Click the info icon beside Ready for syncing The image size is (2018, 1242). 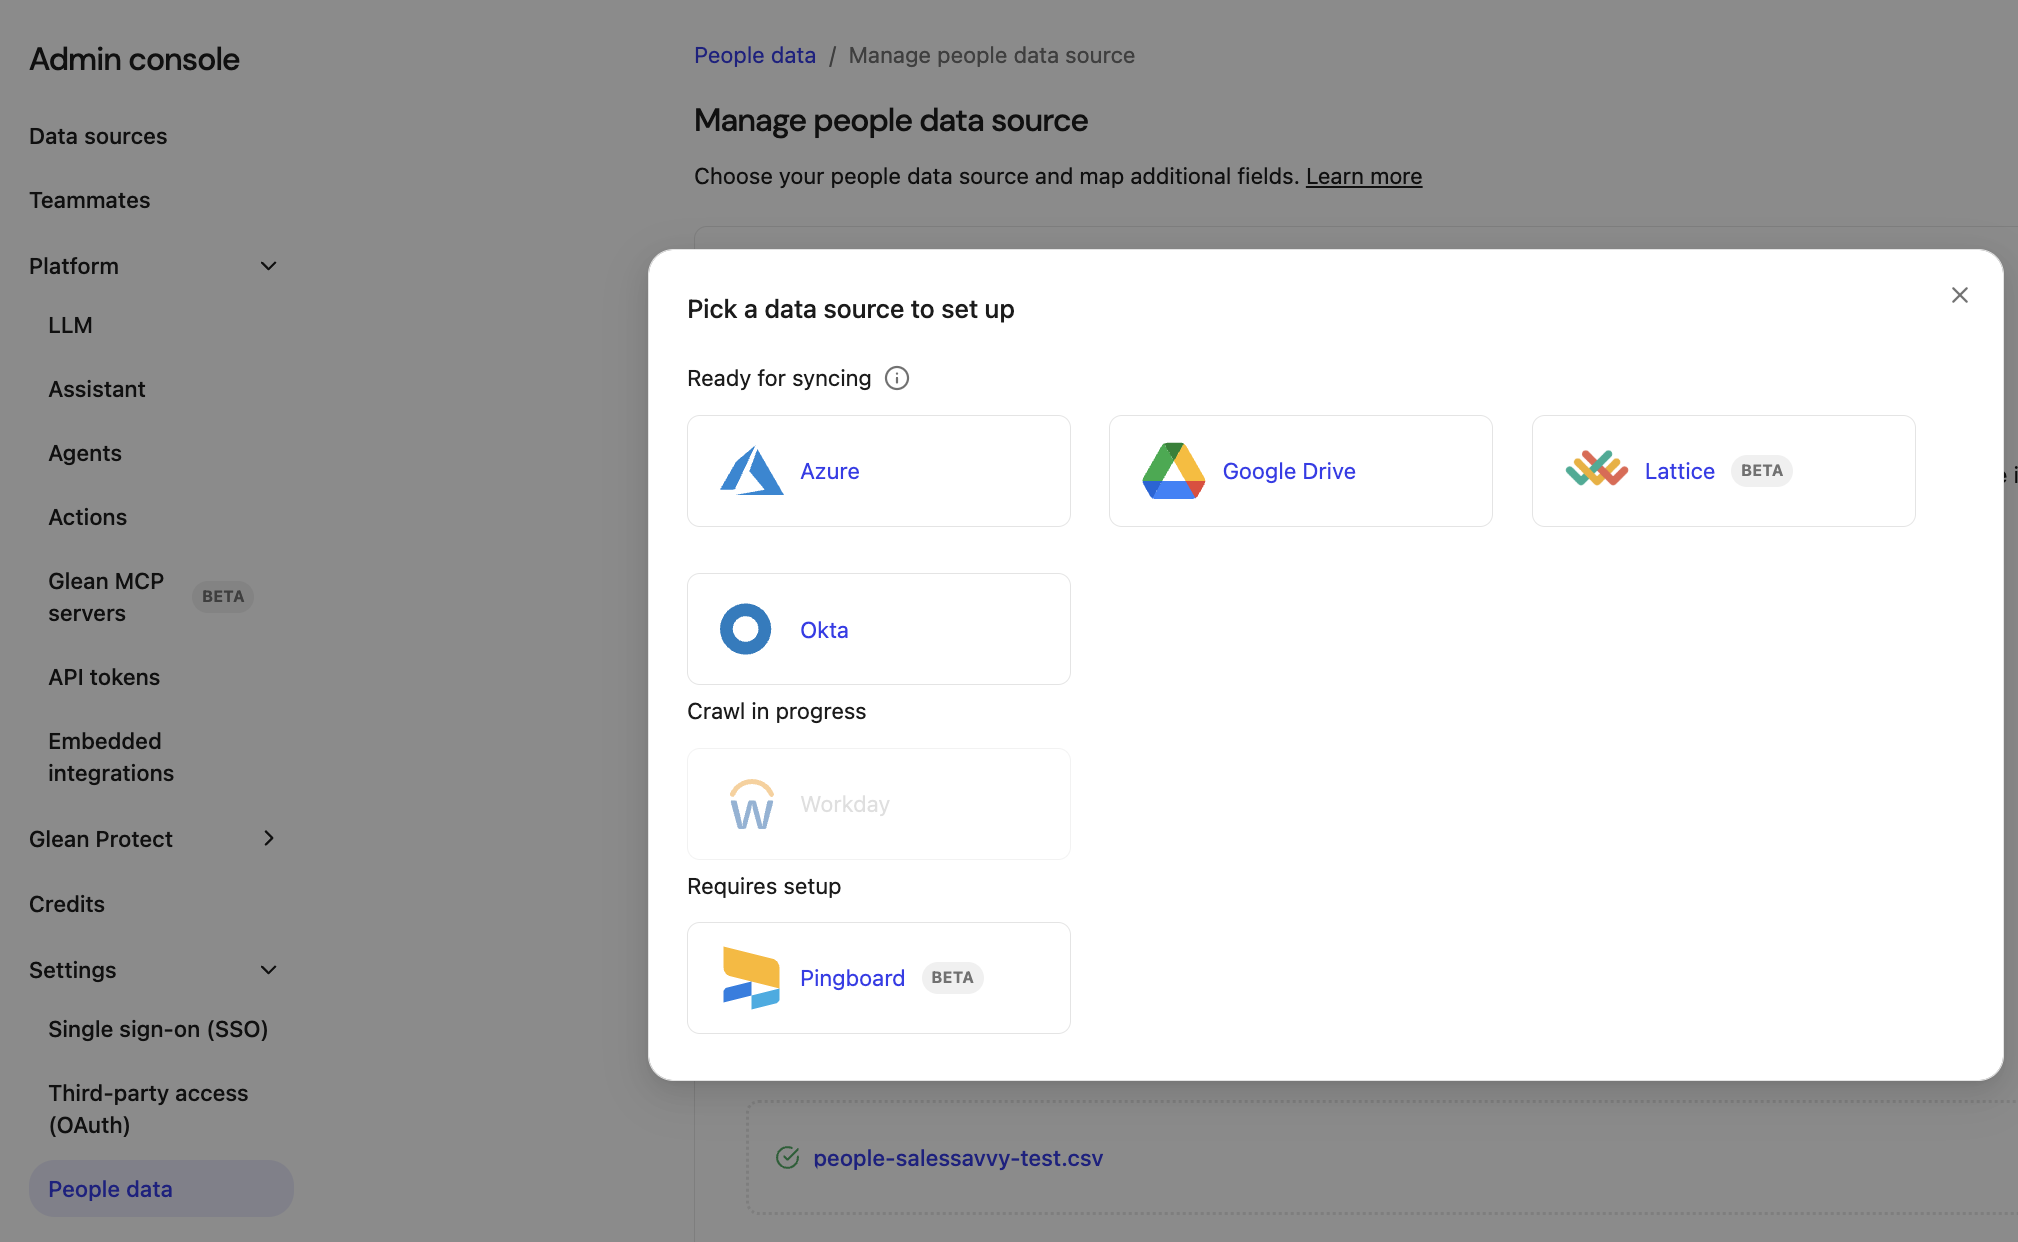click(x=897, y=378)
